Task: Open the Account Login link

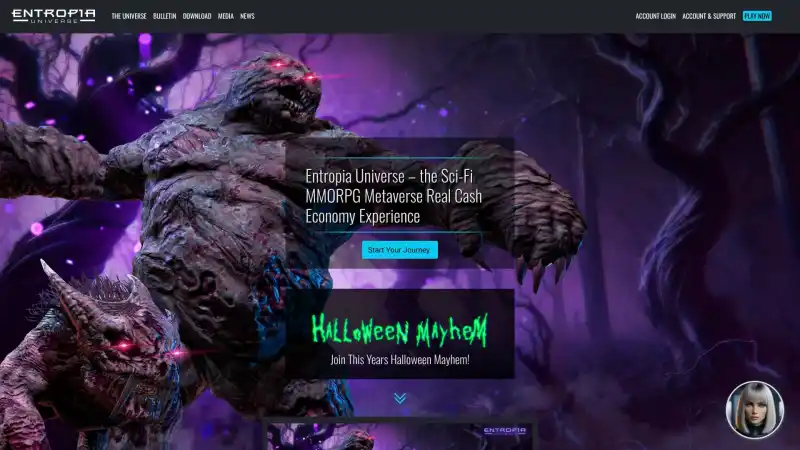Action: click(656, 16)
